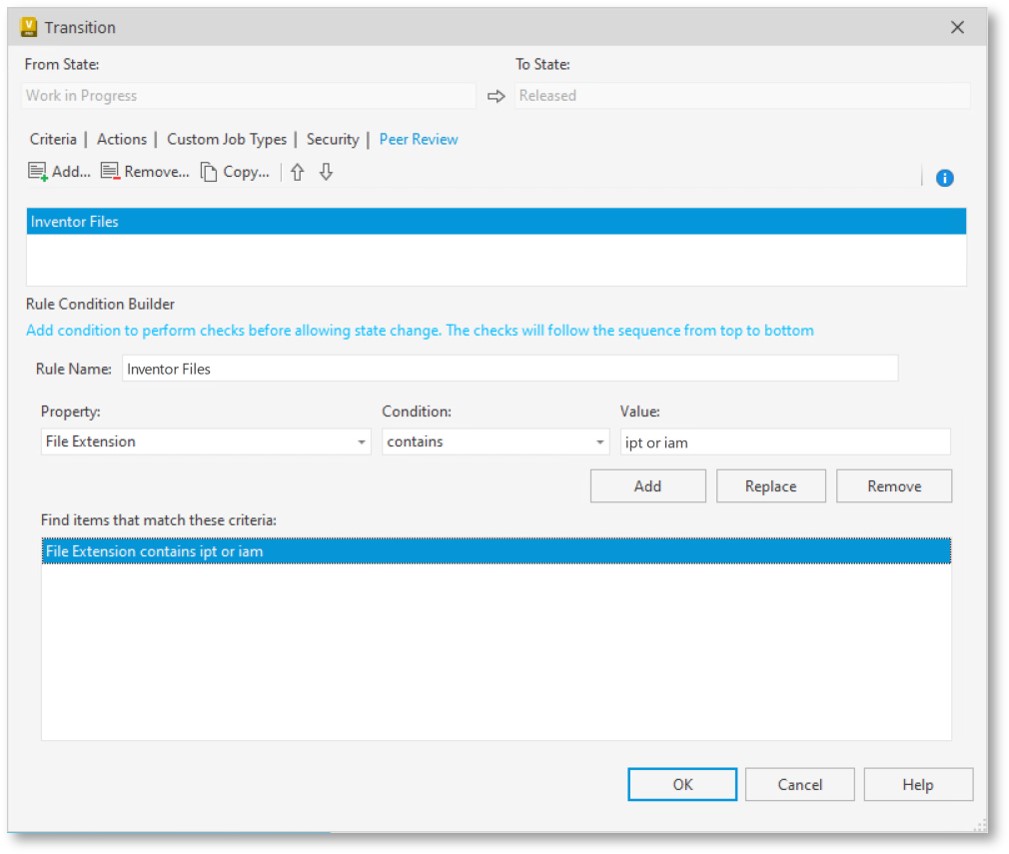Open the Condition dropdown showing contains

pos(495,441)
